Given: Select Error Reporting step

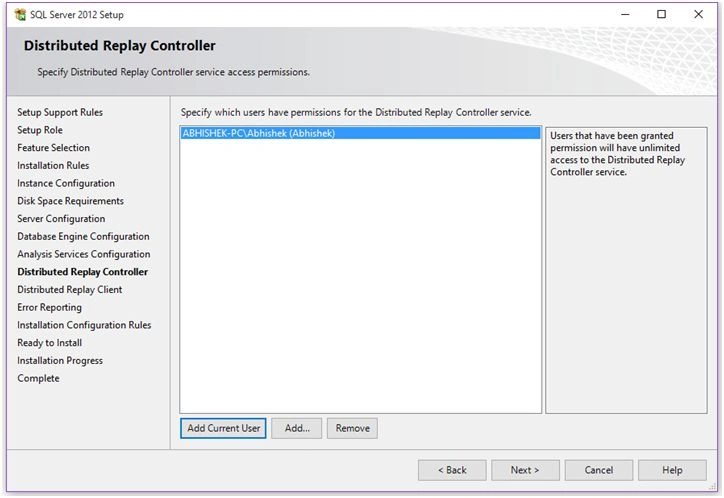Looking at the screenshot, I should [49, 307].
